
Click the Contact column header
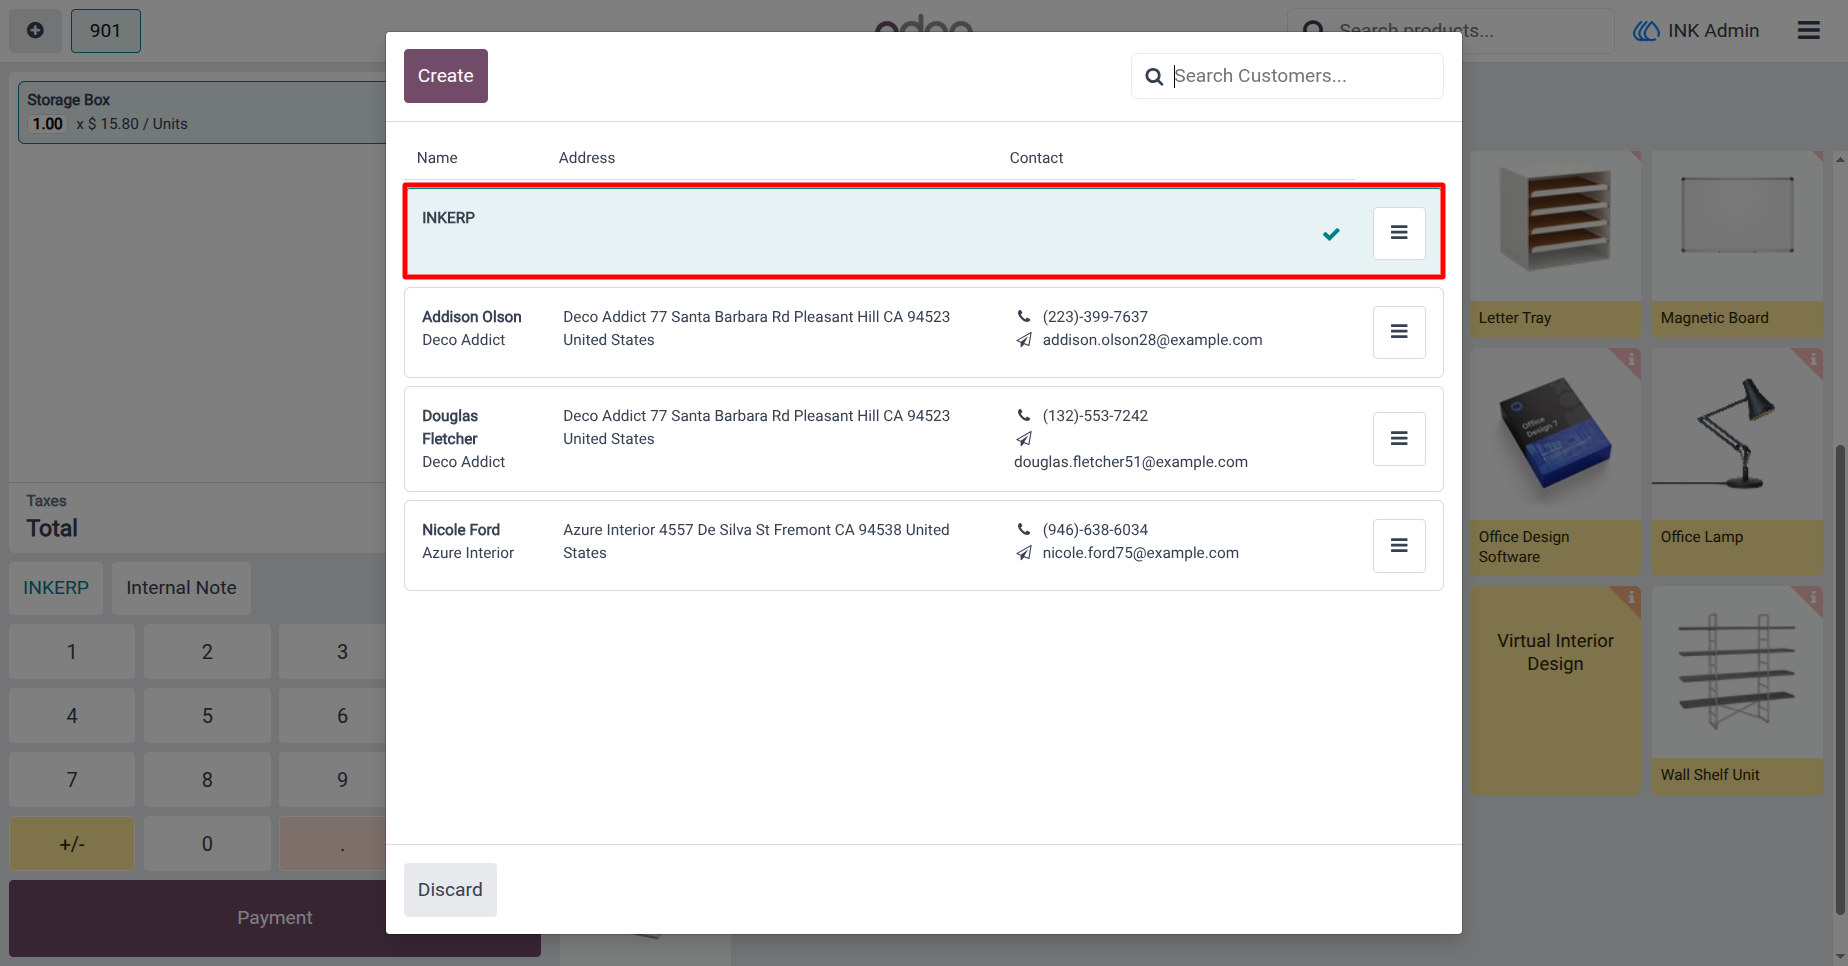point(1036,158)
